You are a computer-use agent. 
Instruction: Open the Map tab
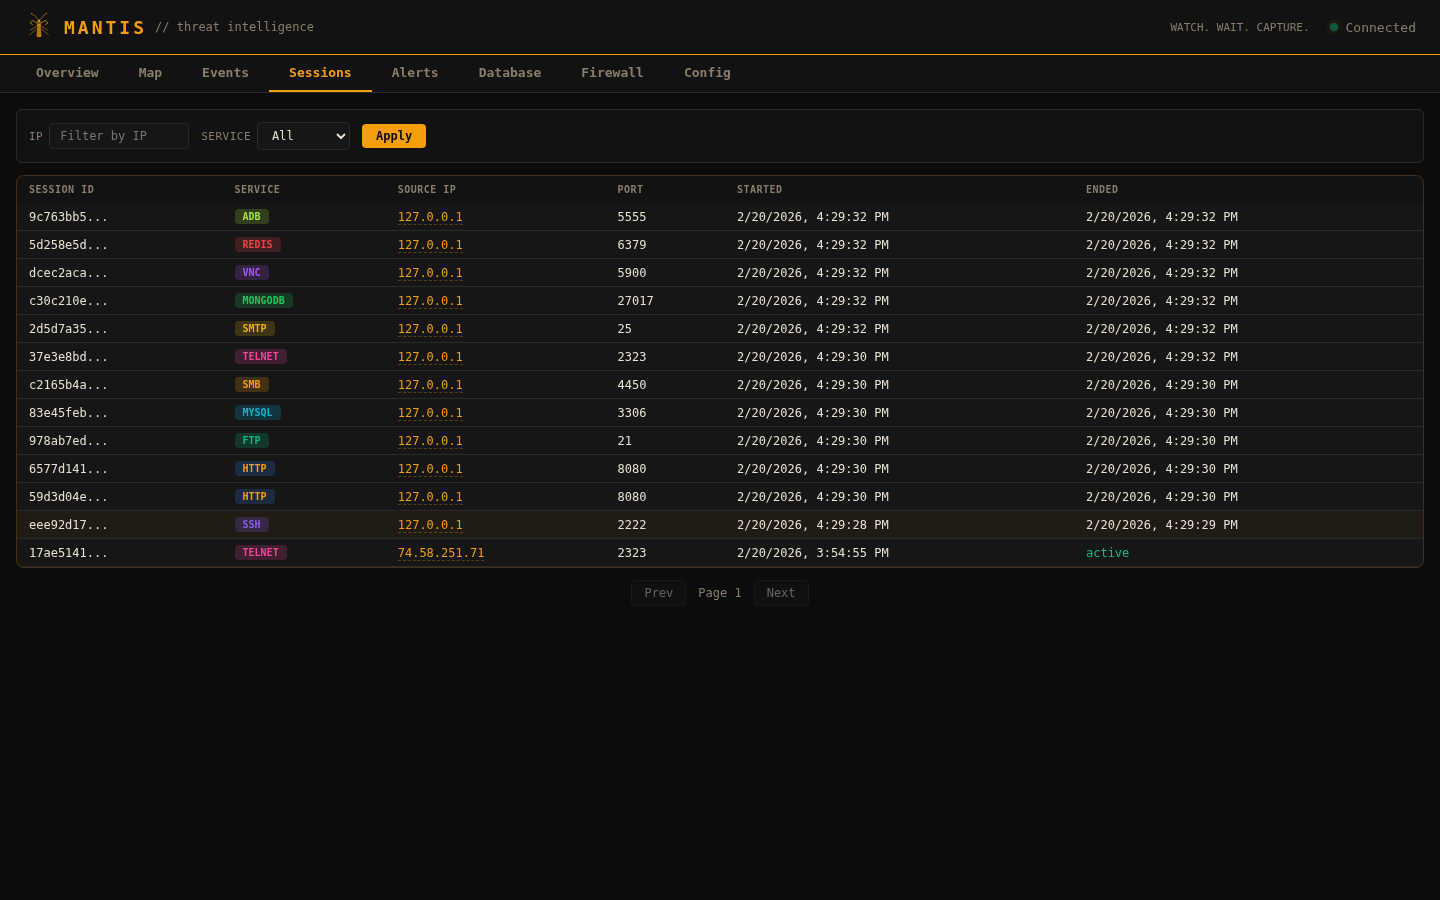click(150, 73)
